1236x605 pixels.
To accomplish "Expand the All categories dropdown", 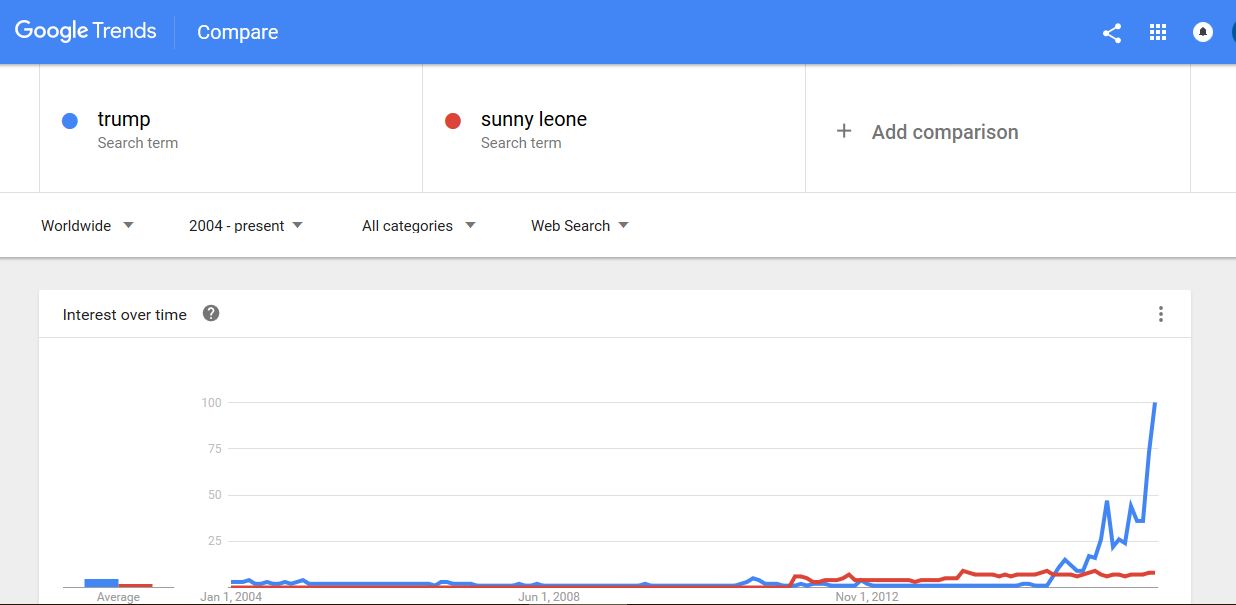I will tap(418, 226).
